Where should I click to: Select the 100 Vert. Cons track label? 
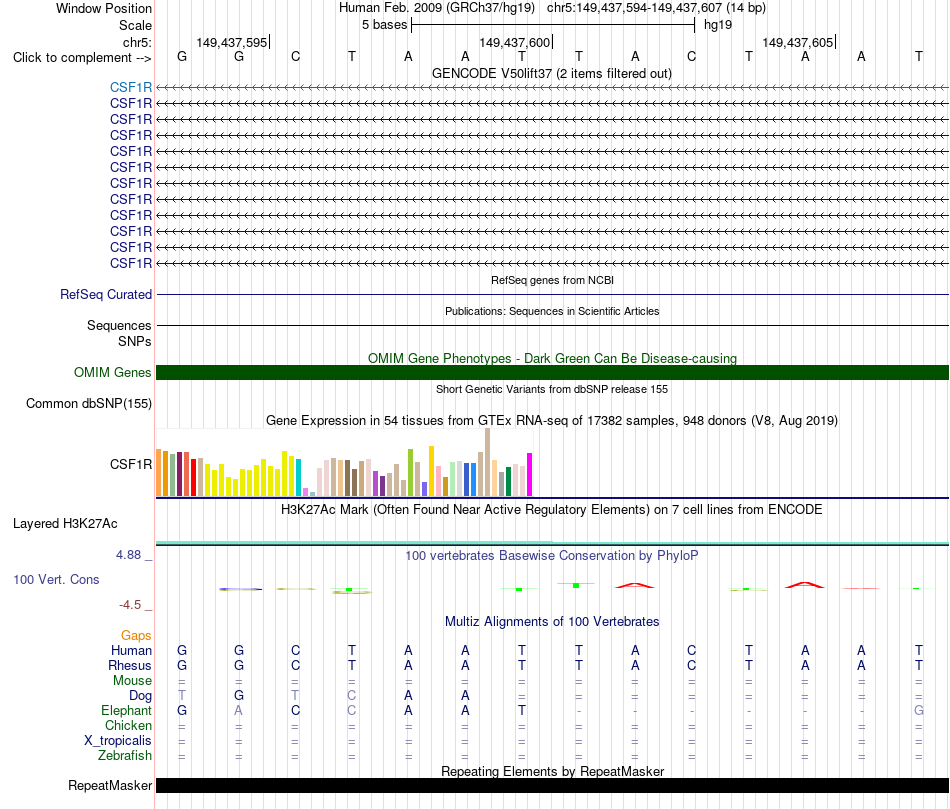point(56,579)
